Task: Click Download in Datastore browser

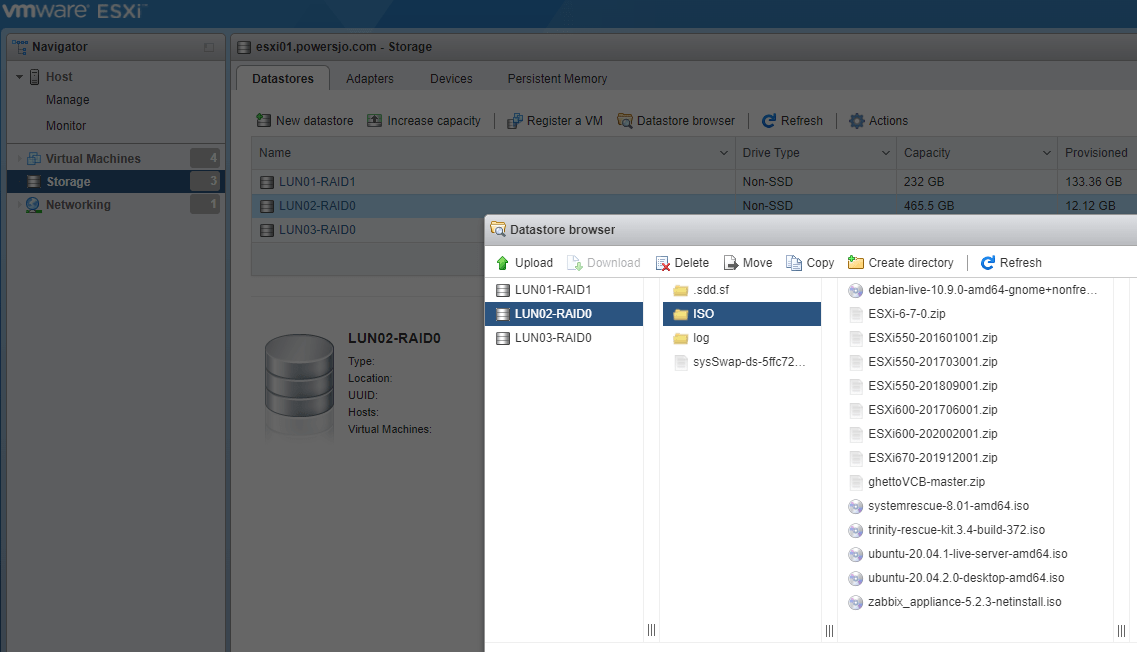Action: [x=604, y=263]
